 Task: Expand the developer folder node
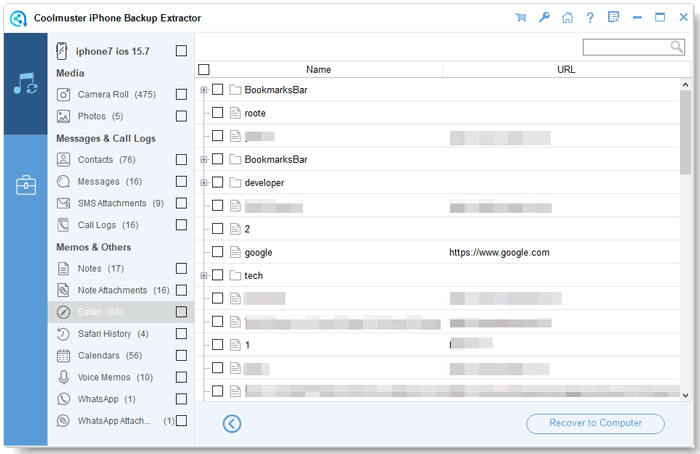pos(204,183)
